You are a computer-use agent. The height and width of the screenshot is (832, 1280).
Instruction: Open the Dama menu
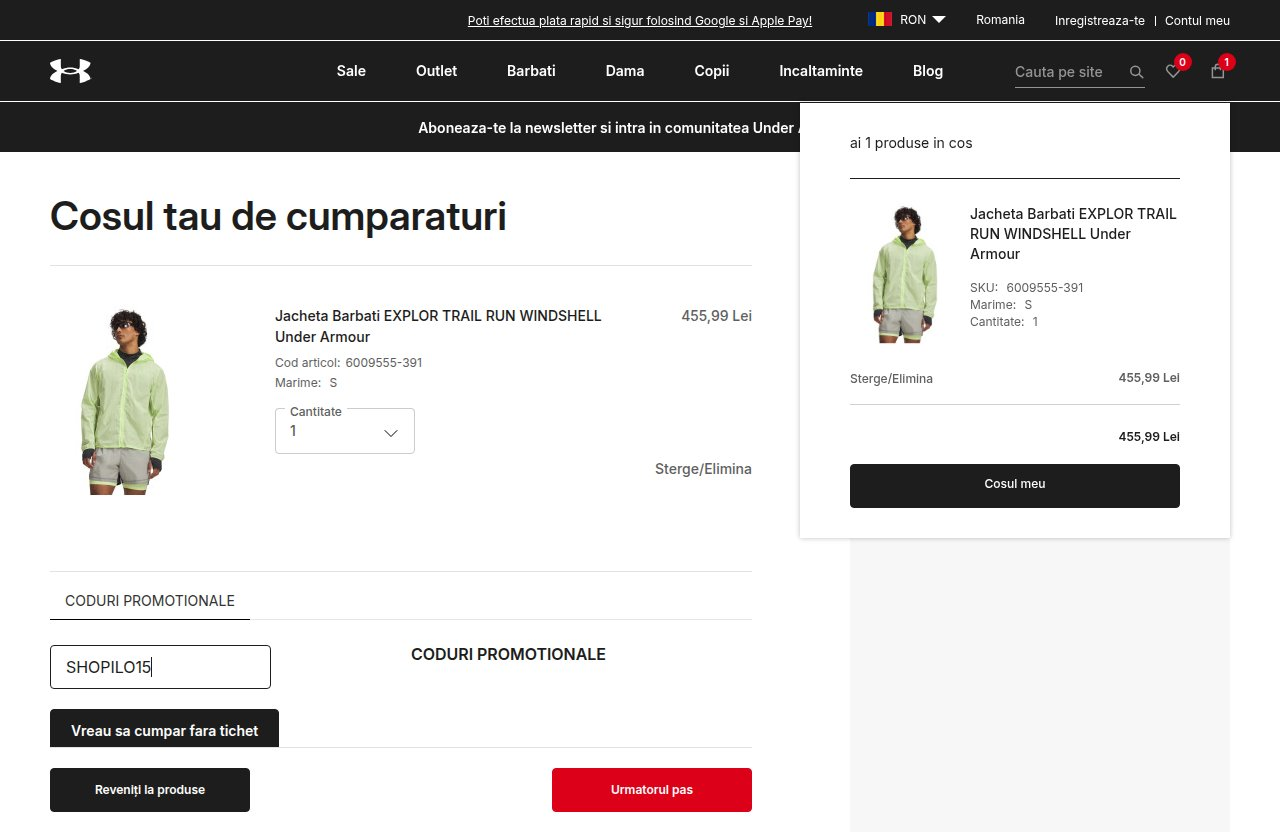[x=625, y=71]
